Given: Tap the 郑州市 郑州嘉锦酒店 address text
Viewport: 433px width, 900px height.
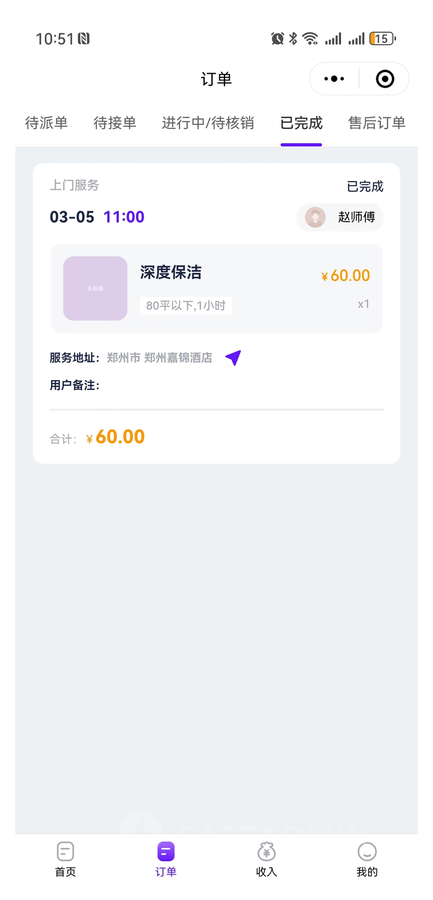Looking at the screenshot, I should tap(160, 358).
